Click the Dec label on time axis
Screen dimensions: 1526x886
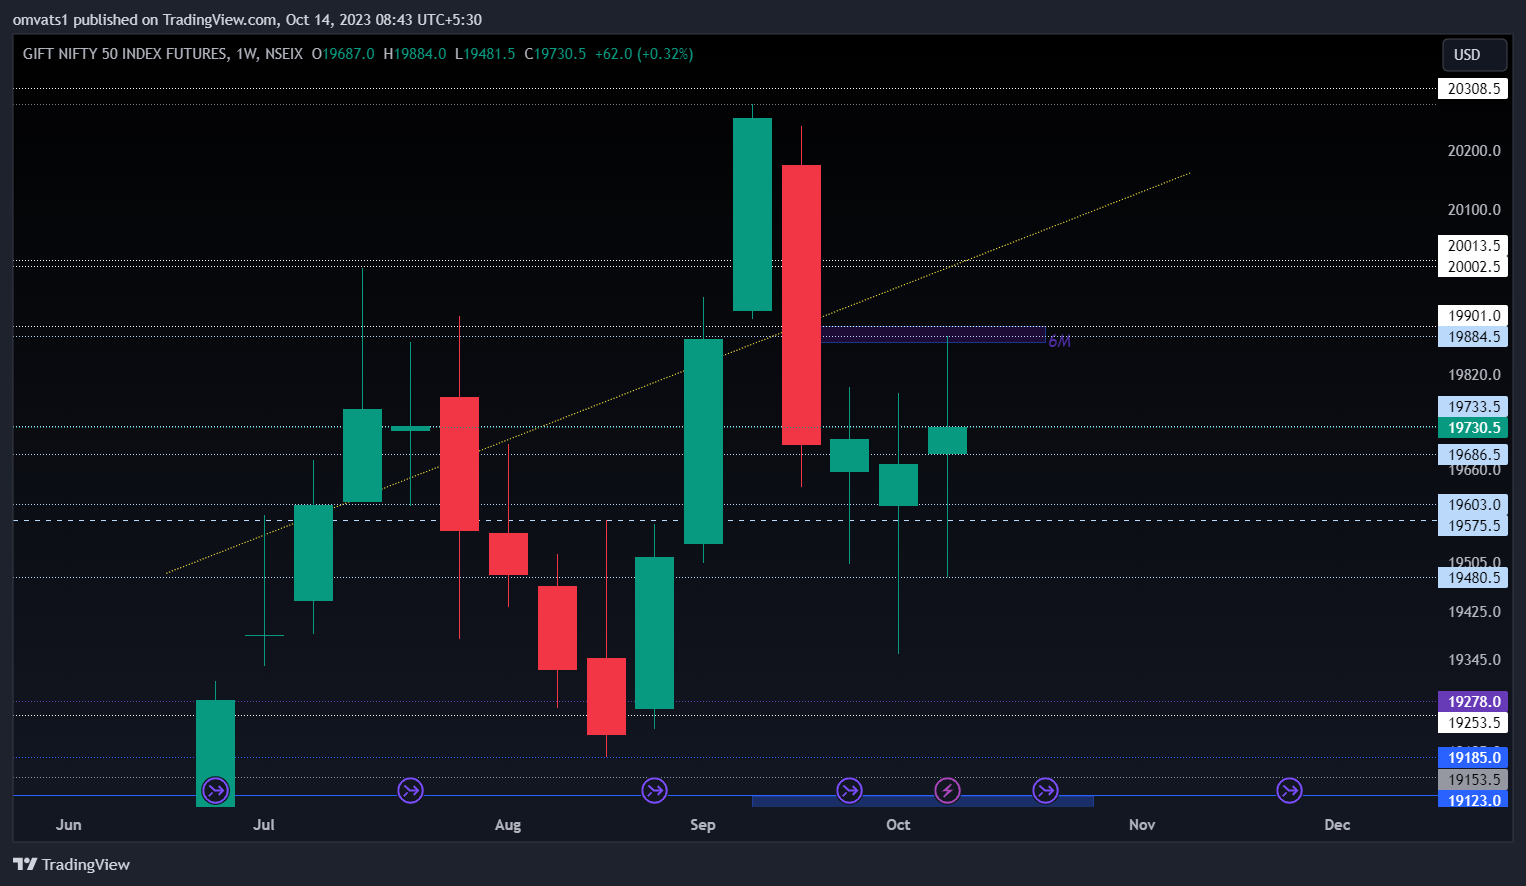[x=1337, y=825]
